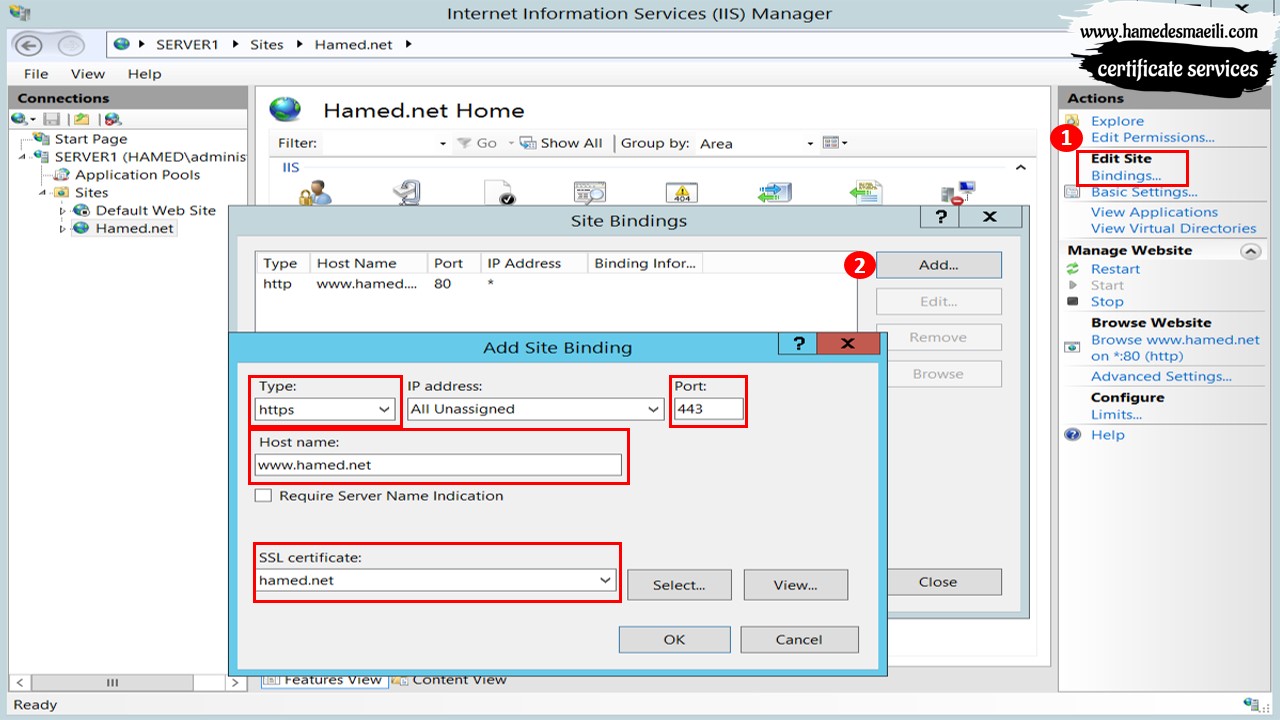The width and height of the screenshot is (1280, 720).
Task: Click the Limits... link under Configure
Action: (1116, 414)
